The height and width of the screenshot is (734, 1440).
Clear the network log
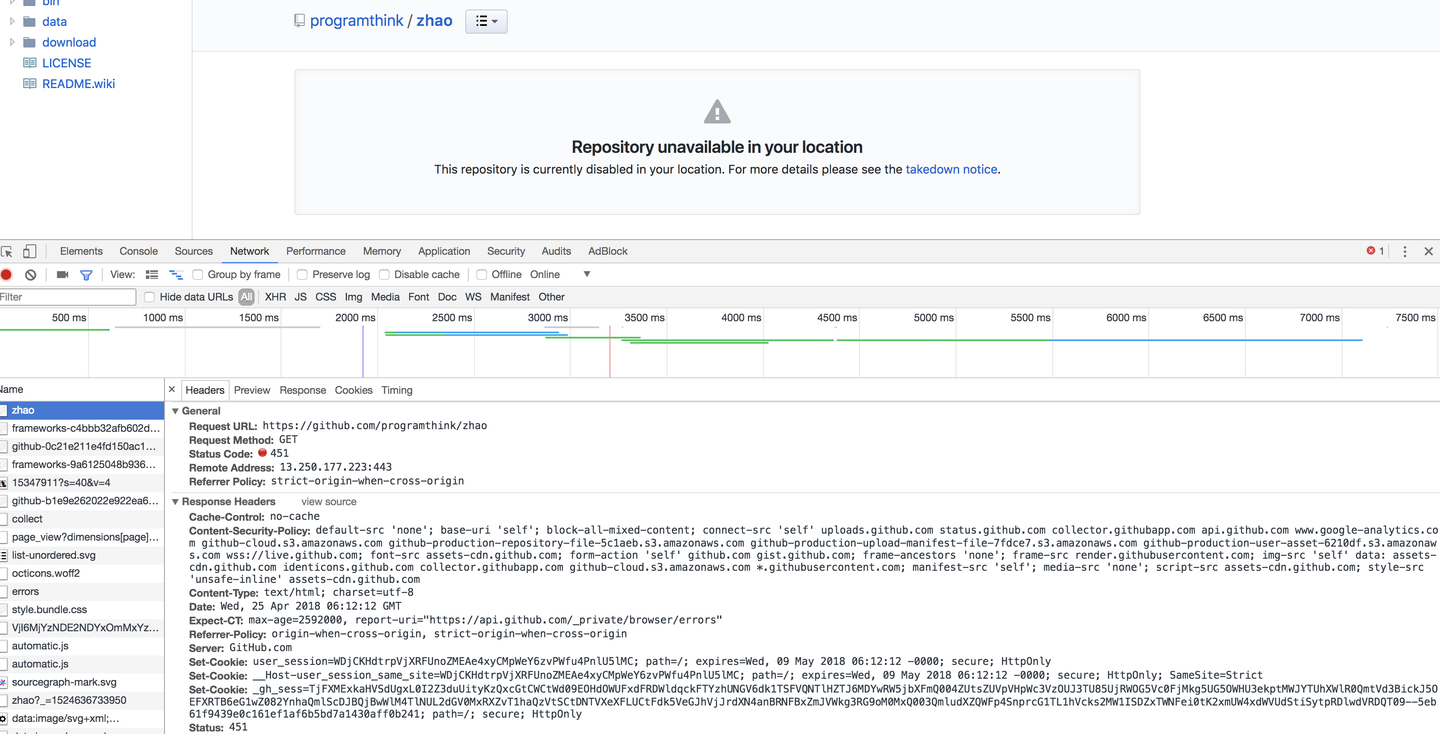click(x=31, y=275)
